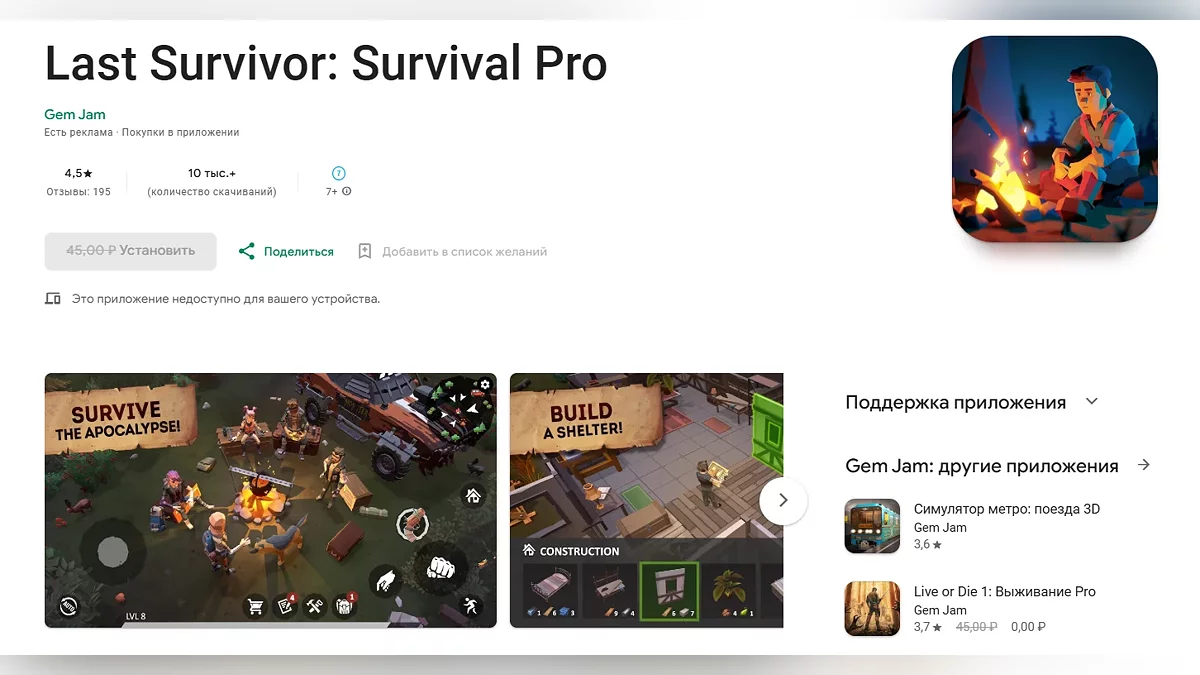1200x675 pixels.
Task: Click the Поделиться share link text
Action: click(x=299, y=252)
